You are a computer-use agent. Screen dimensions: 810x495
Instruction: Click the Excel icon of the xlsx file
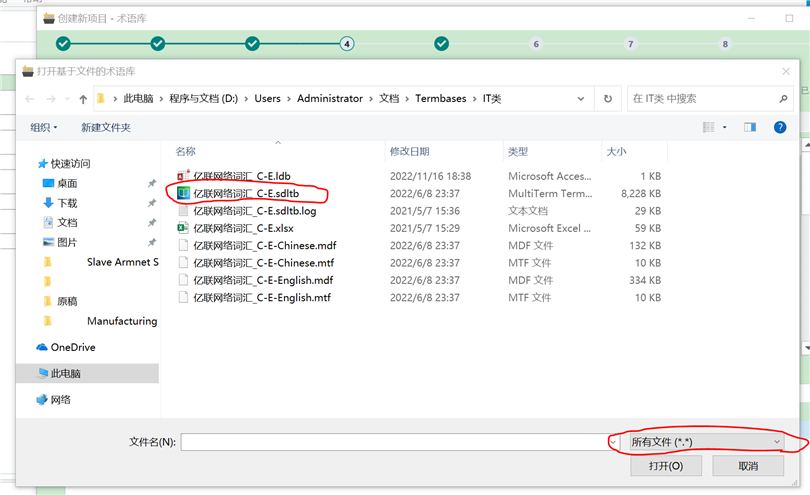[x=183, y=228]
